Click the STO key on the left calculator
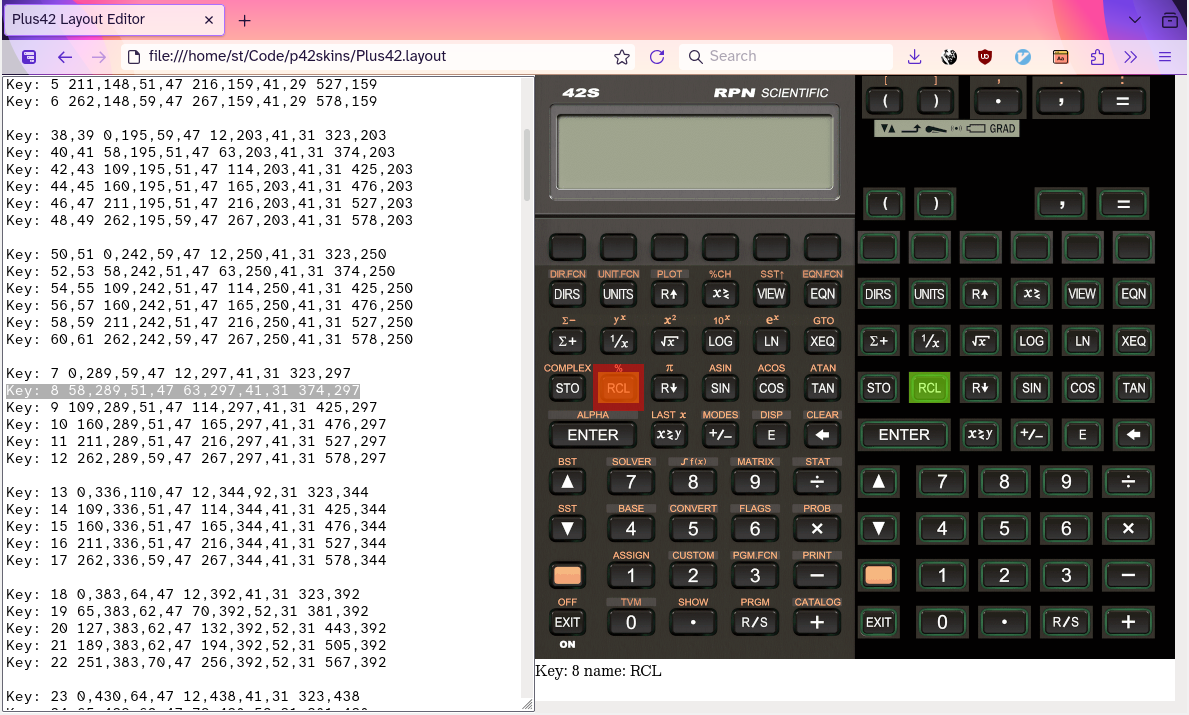 pyautogui.click(x=566, y=388)
